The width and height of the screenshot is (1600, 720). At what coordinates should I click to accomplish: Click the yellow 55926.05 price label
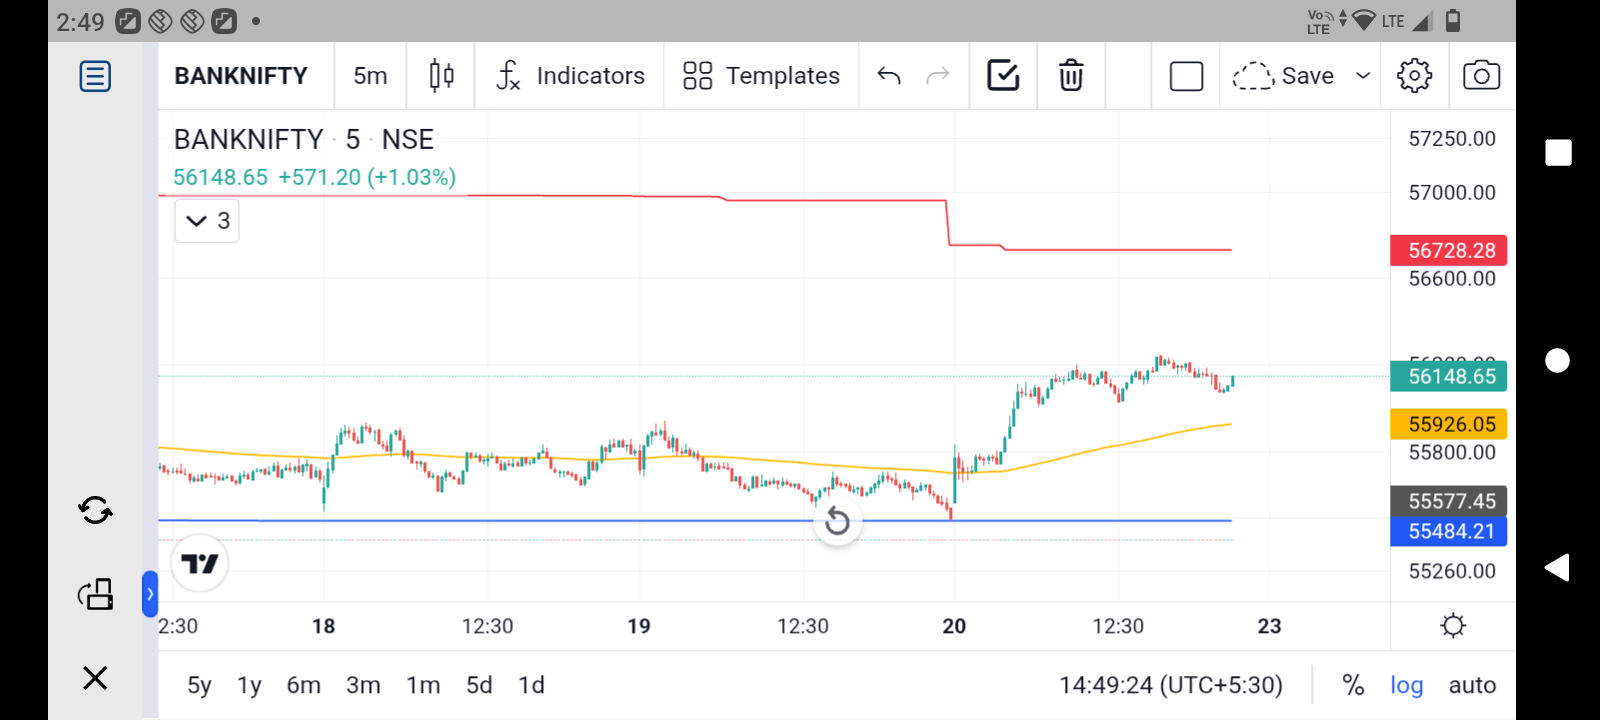pyautogui.click(x=1449, y=424)
